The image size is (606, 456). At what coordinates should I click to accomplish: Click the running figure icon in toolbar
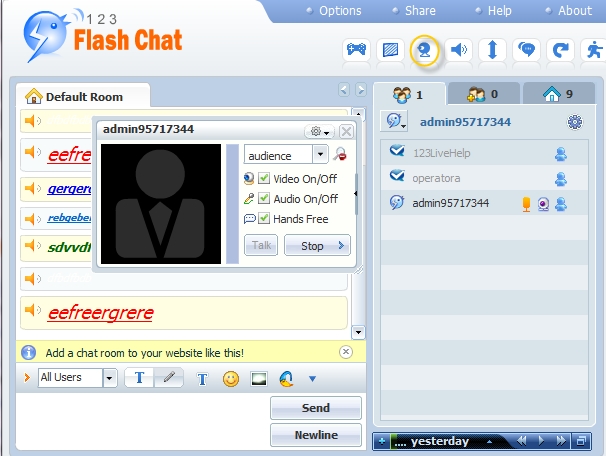tap(594, 49)
